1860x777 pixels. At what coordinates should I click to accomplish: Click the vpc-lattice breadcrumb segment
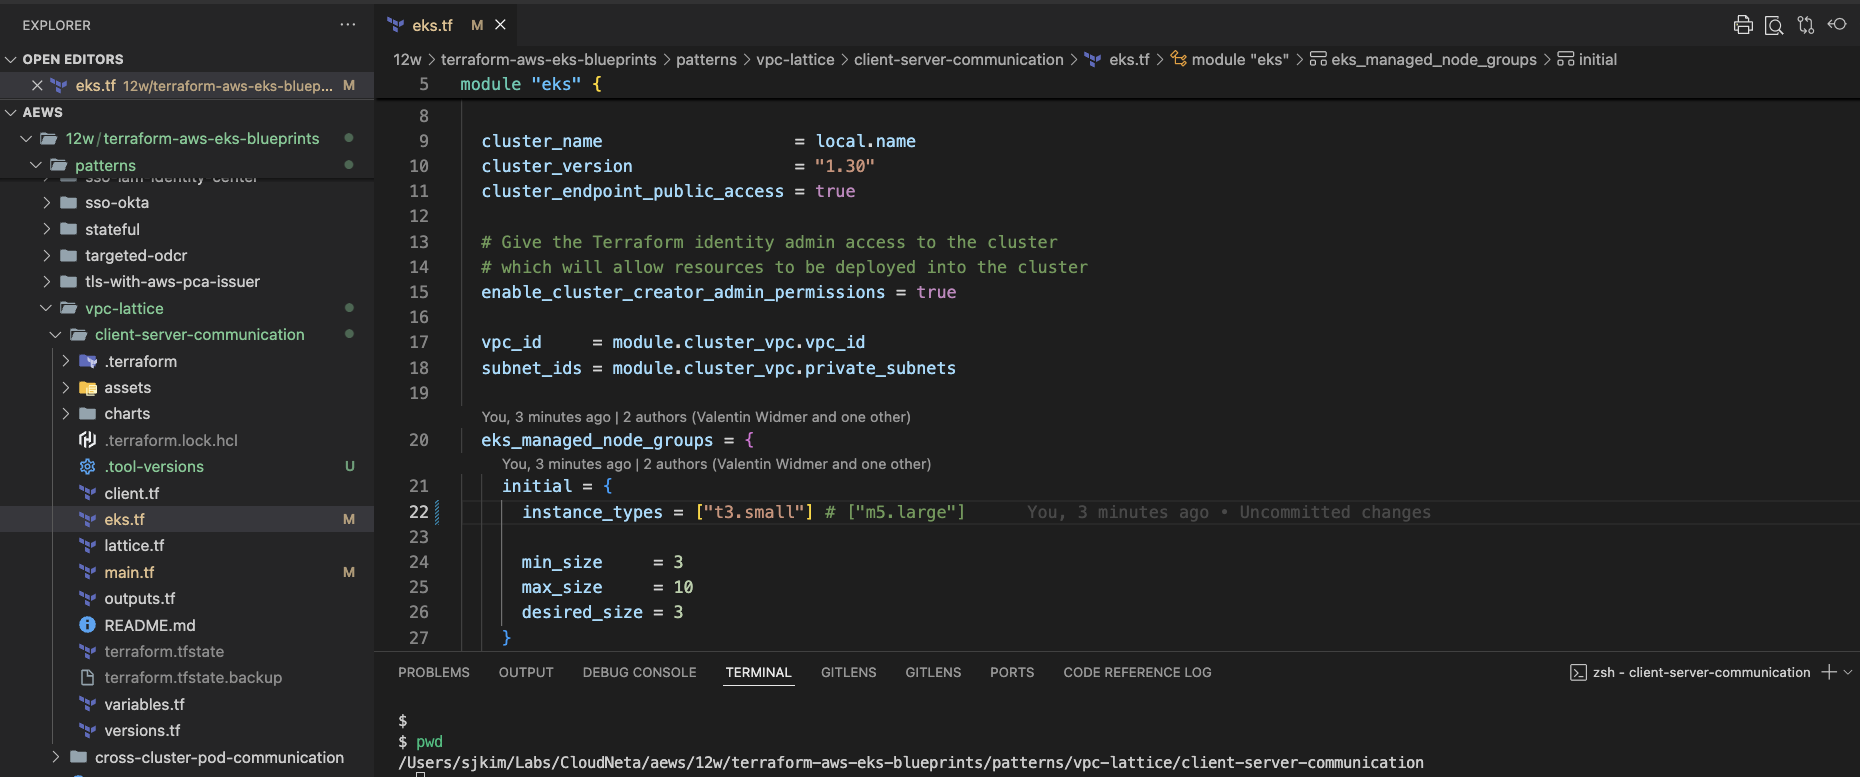(795, 60)
